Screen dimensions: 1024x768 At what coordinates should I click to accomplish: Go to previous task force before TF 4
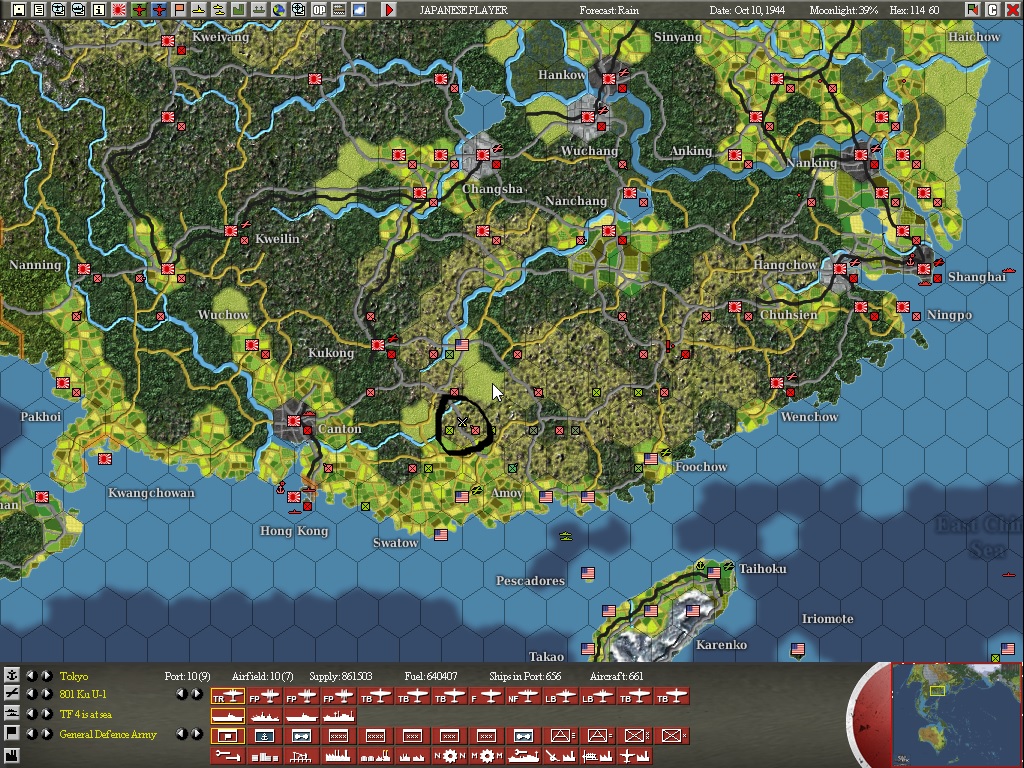click(31, 714)
